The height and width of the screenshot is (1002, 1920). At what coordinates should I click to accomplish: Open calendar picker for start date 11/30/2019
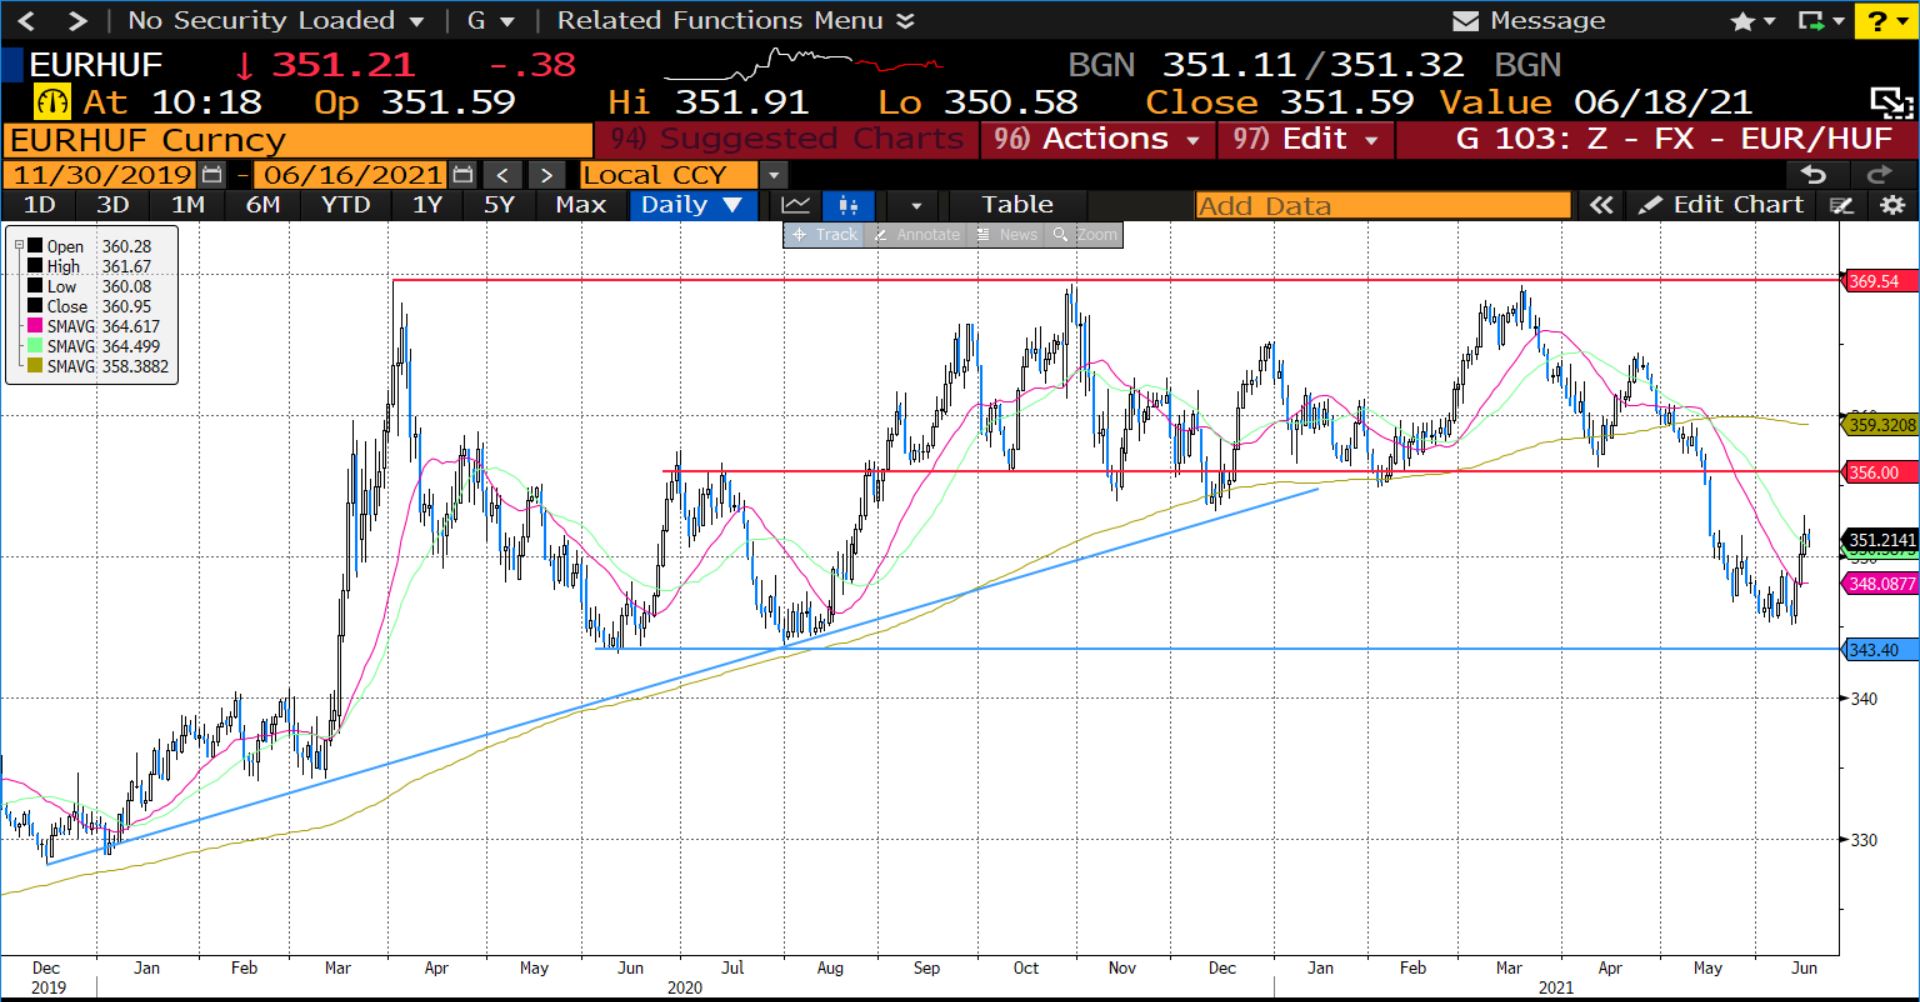point(211,175)
